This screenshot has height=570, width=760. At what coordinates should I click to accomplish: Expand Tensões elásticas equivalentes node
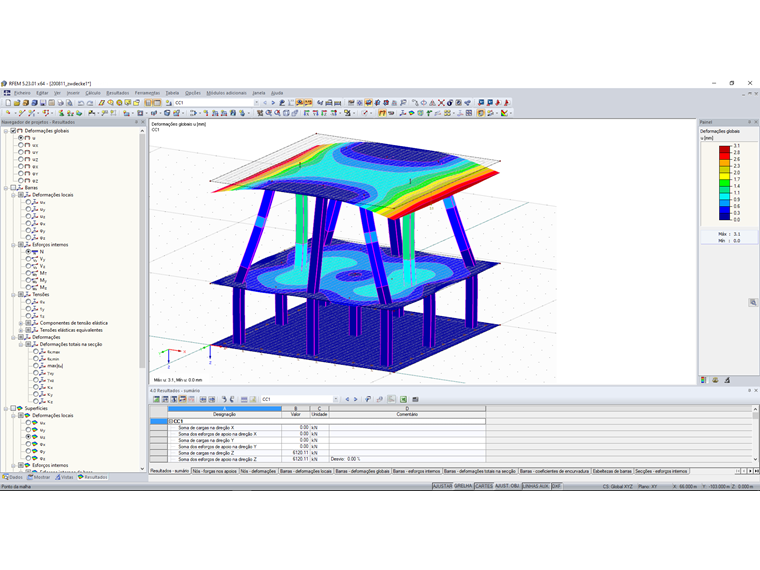[21, 330]
